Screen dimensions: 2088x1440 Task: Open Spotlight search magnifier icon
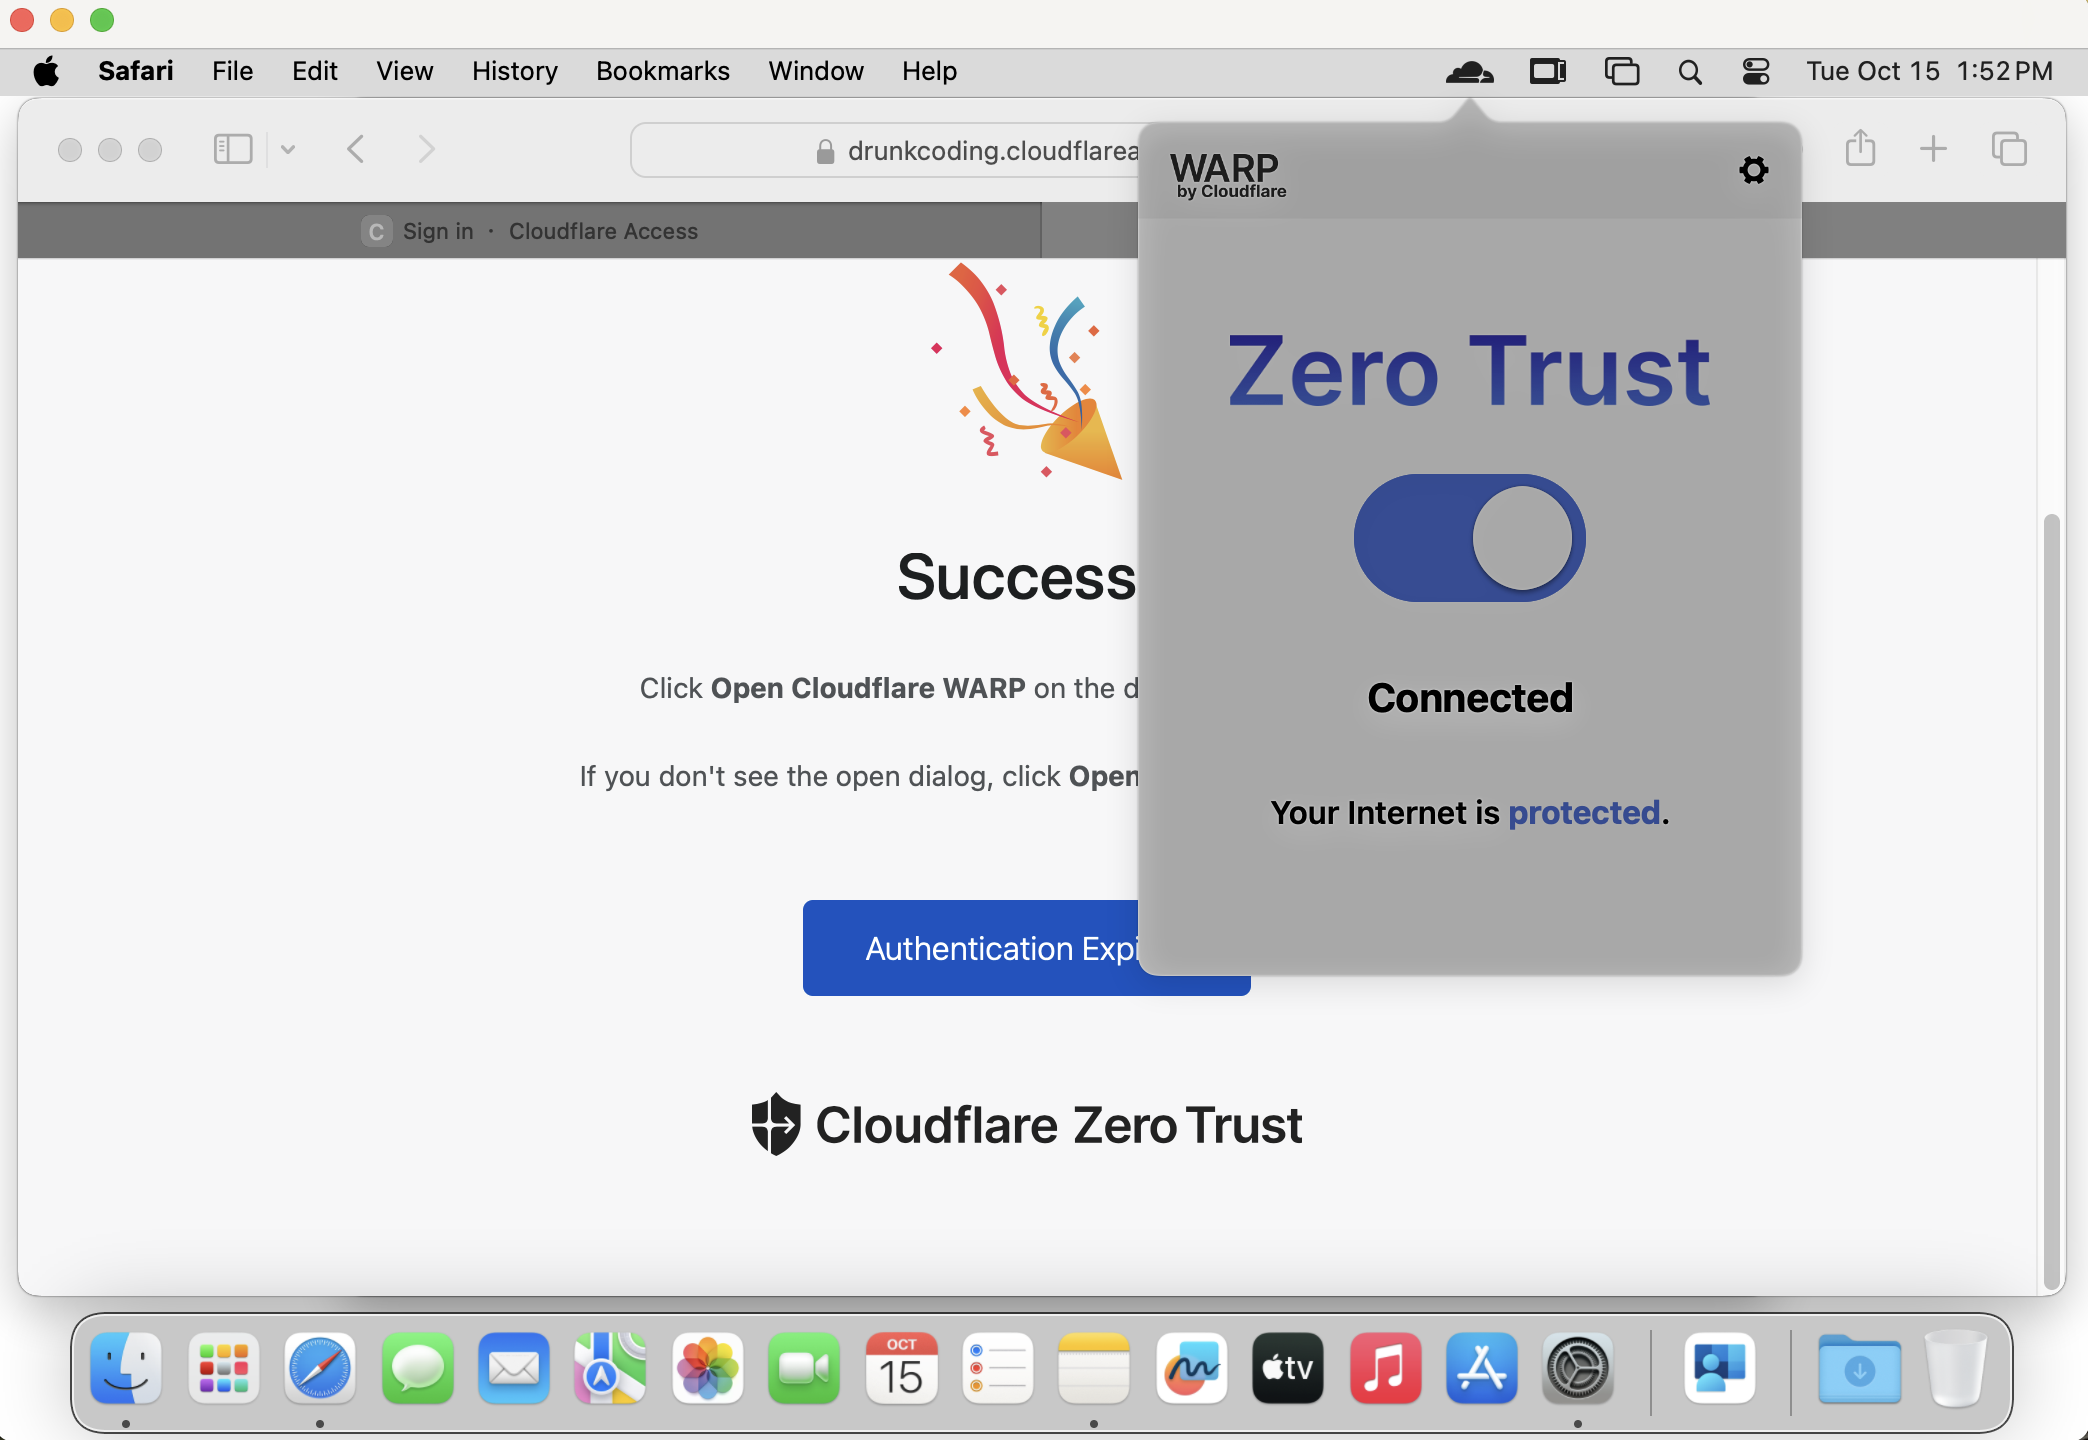click(1690, 72)
